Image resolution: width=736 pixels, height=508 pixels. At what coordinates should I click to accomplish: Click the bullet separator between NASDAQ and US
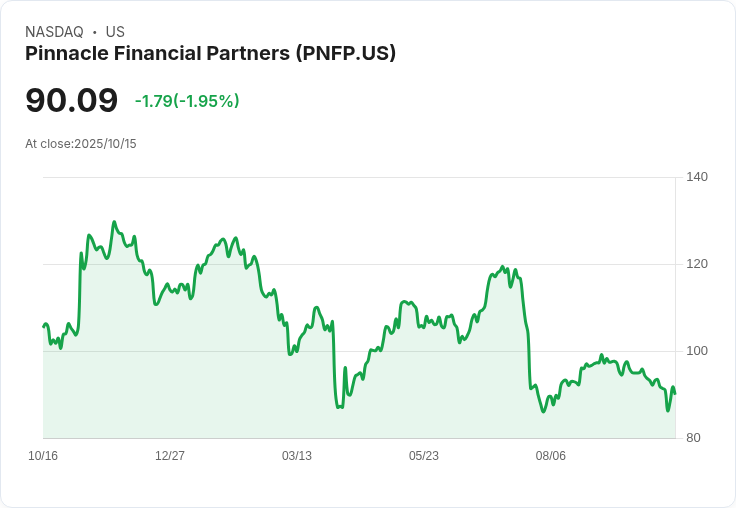(94, 32)
